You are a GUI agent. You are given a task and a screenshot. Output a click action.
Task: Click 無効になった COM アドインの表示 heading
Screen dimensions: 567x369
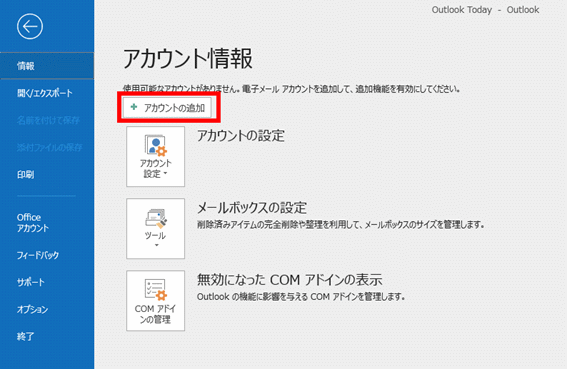click(290, 280)
